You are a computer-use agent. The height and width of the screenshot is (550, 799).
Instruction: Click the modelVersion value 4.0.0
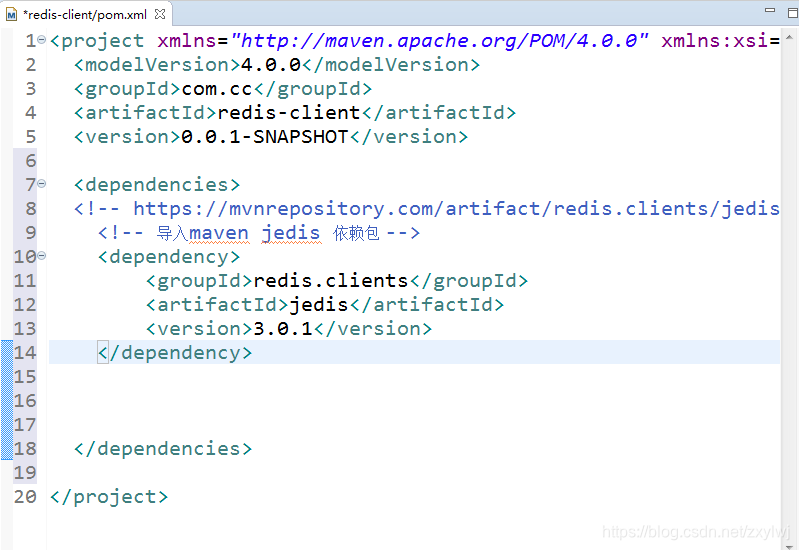[x=271, y=65]
